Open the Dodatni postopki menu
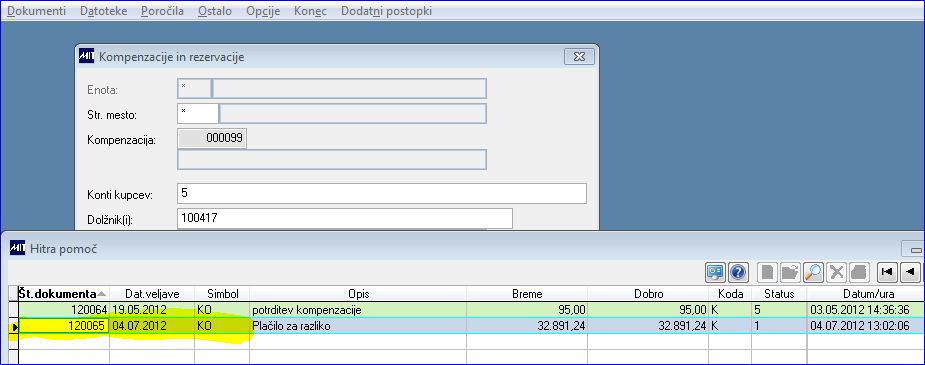Viewport: 925px width, 365px height. coord(386,11)
